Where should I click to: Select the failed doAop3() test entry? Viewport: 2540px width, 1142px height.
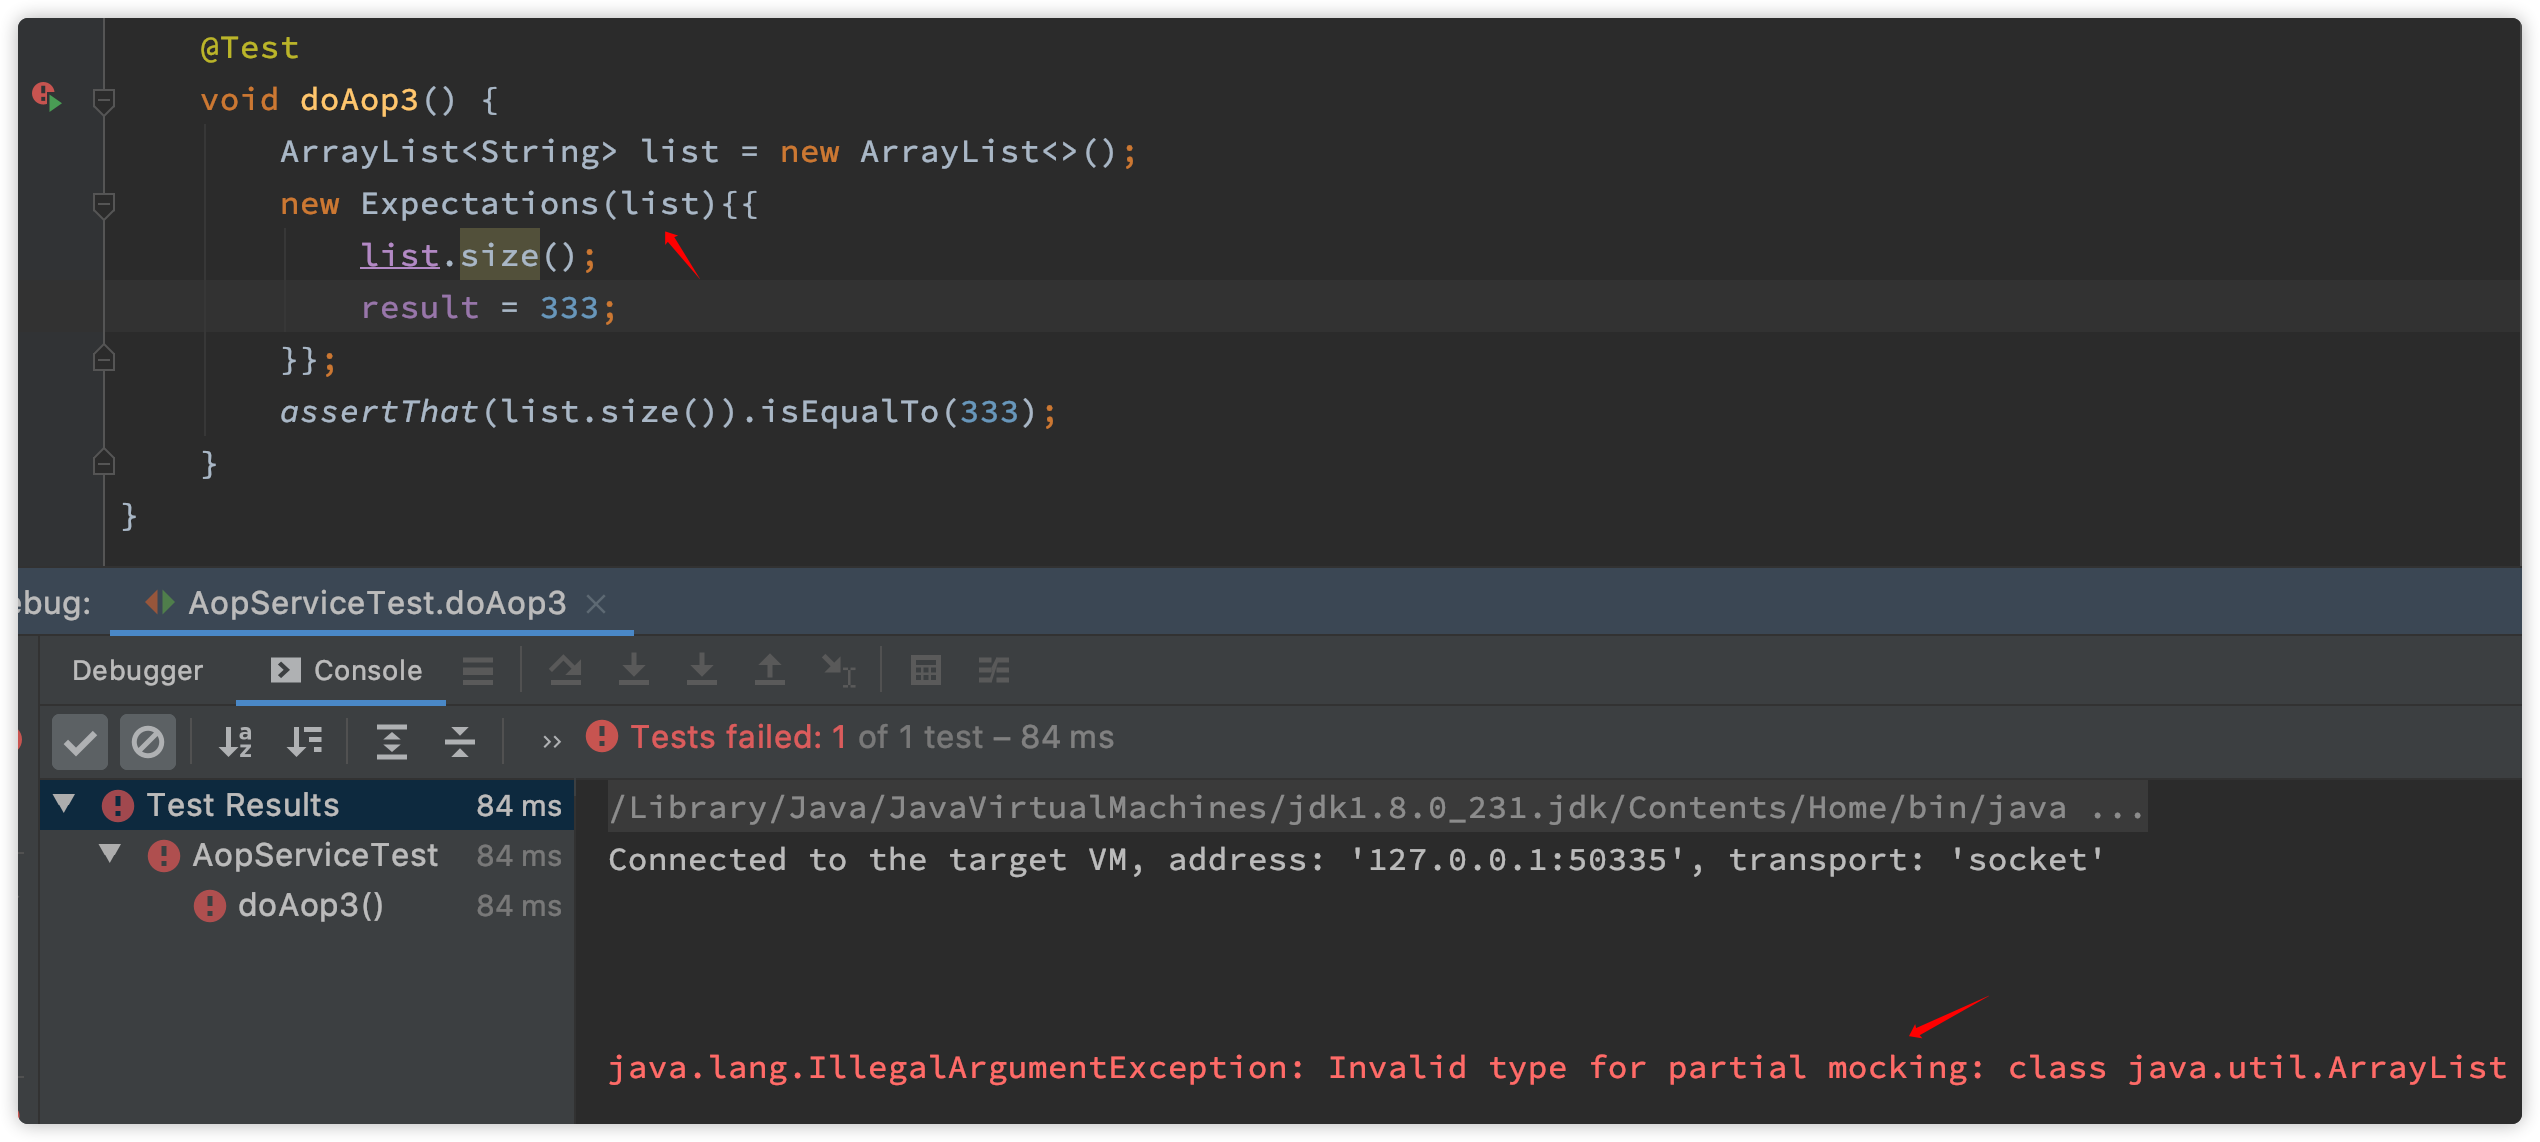pyautogui.click(x=310, y=905)
